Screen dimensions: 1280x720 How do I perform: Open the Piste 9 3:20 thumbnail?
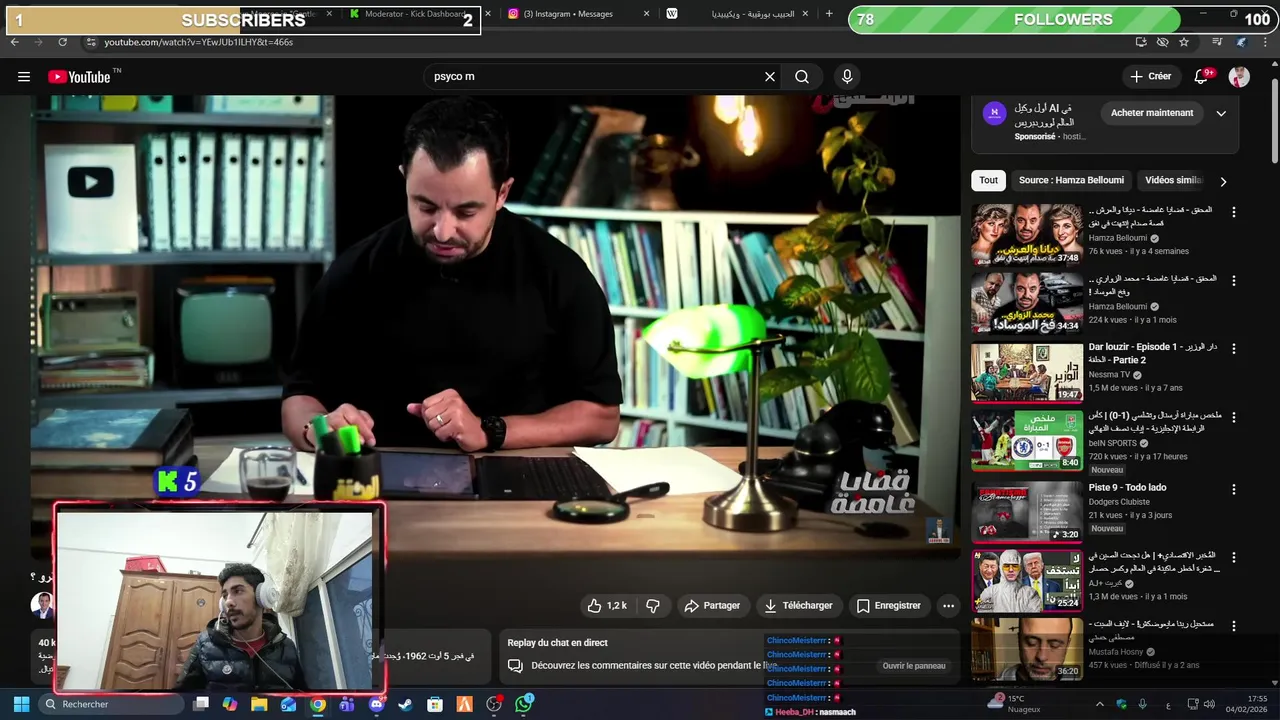click(1026, 511)
